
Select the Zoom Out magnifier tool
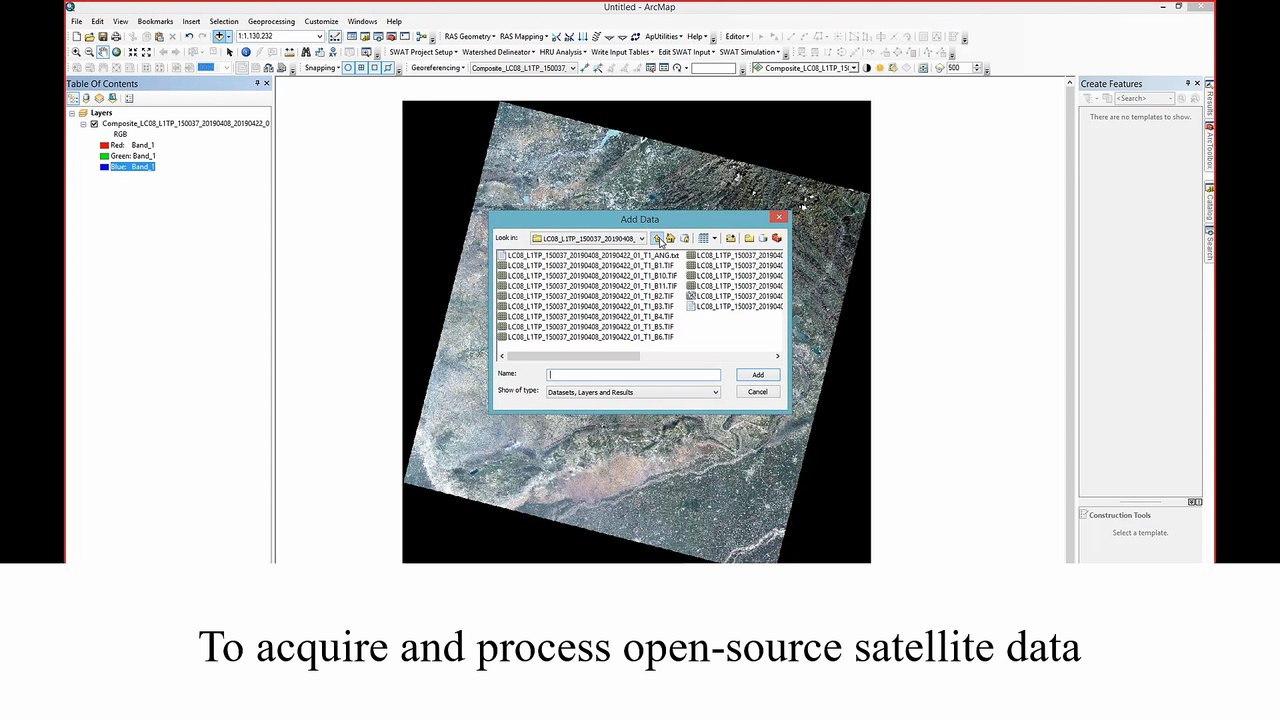pyautogui.click(x=89, y=52)
